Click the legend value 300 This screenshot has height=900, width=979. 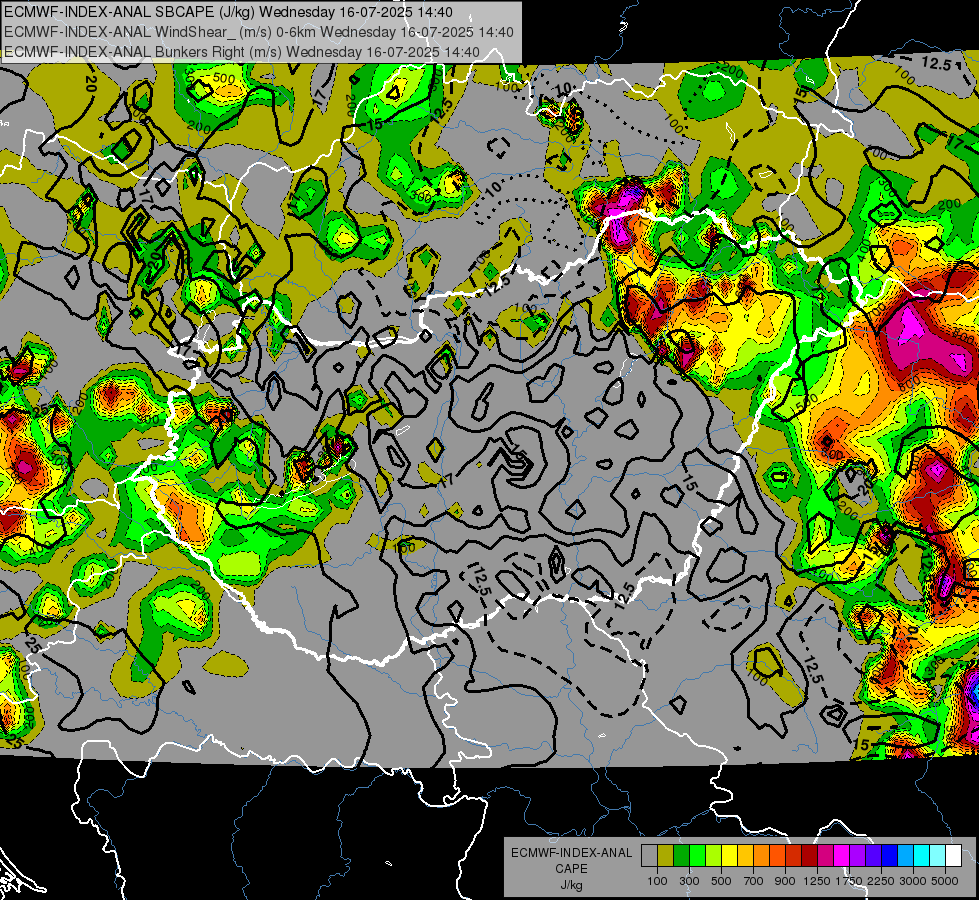[689, 881]
